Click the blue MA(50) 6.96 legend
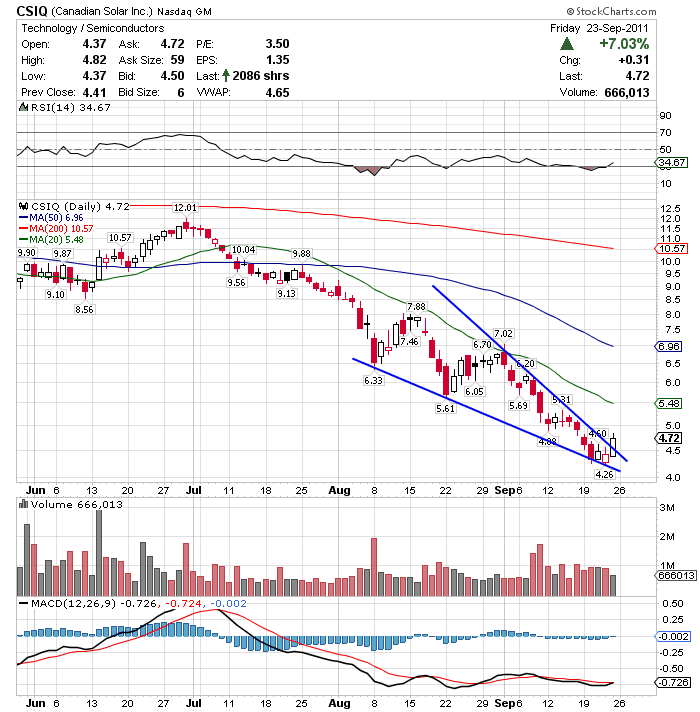 point(51,218)
